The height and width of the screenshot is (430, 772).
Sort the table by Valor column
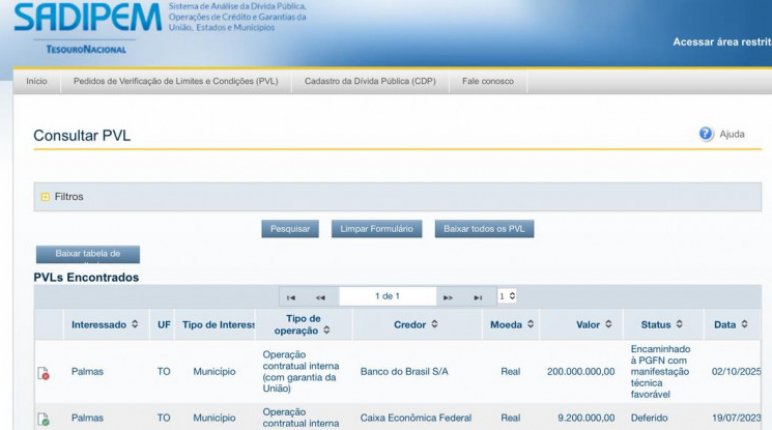pos(594,325)
